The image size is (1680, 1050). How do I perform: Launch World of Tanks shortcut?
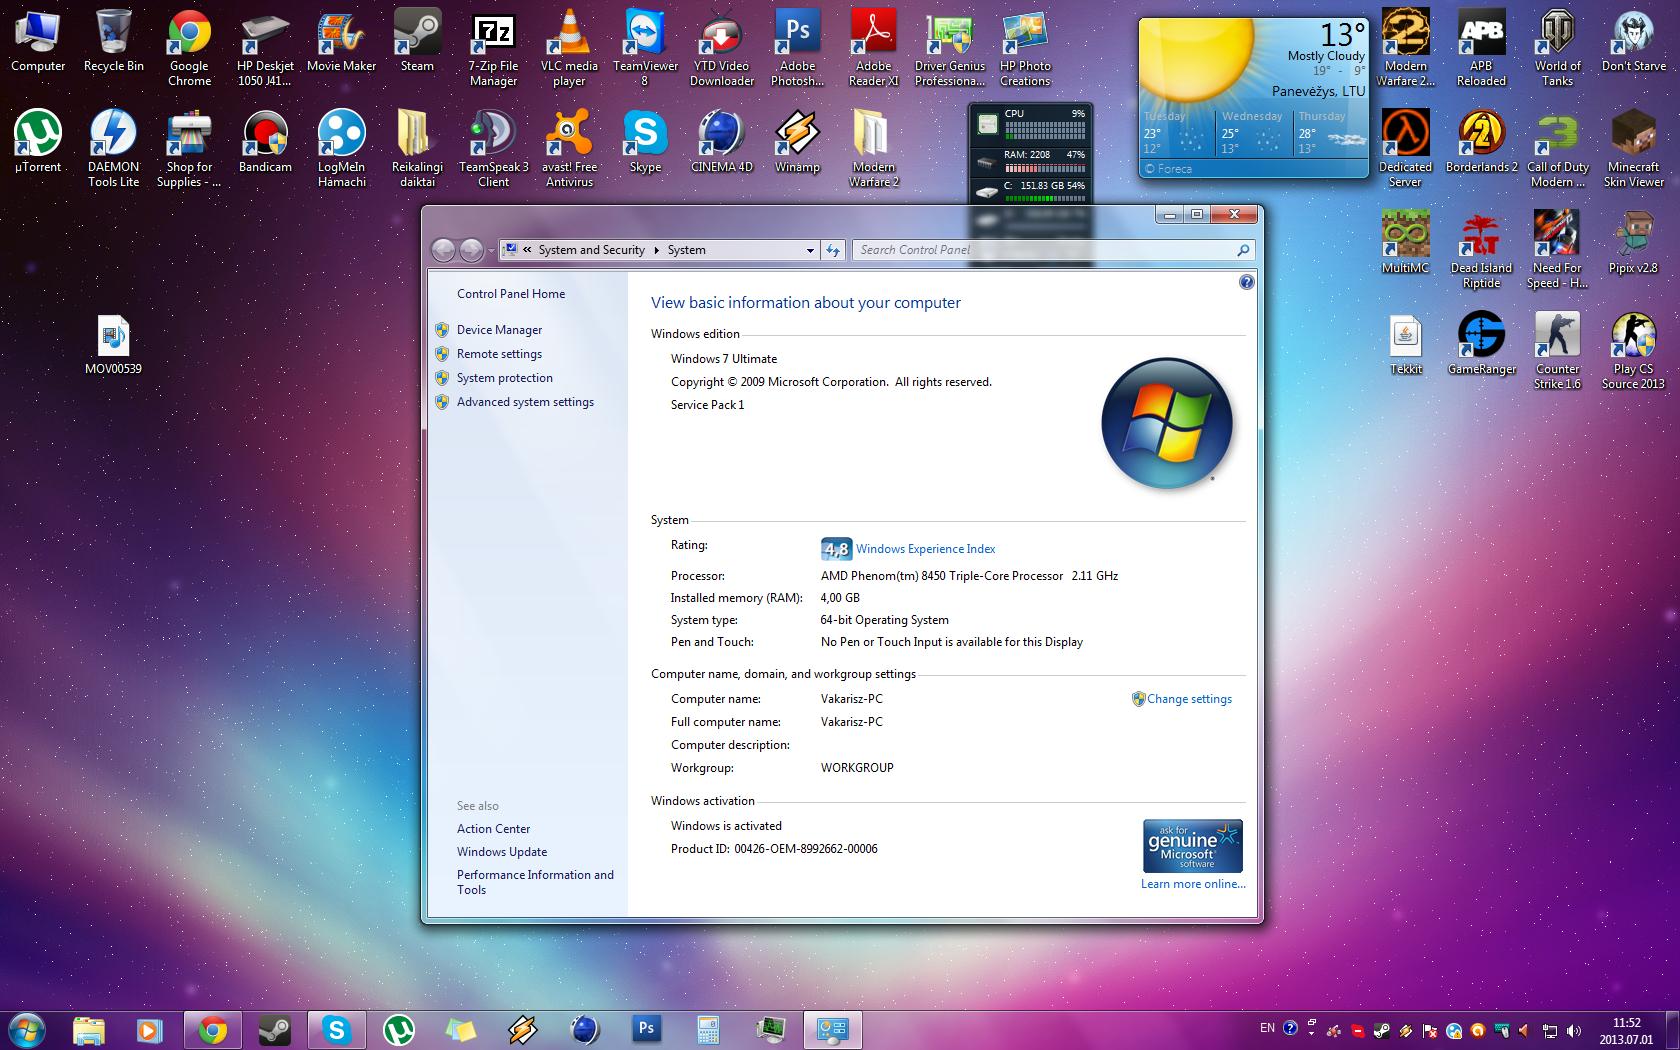point(1557,48)
